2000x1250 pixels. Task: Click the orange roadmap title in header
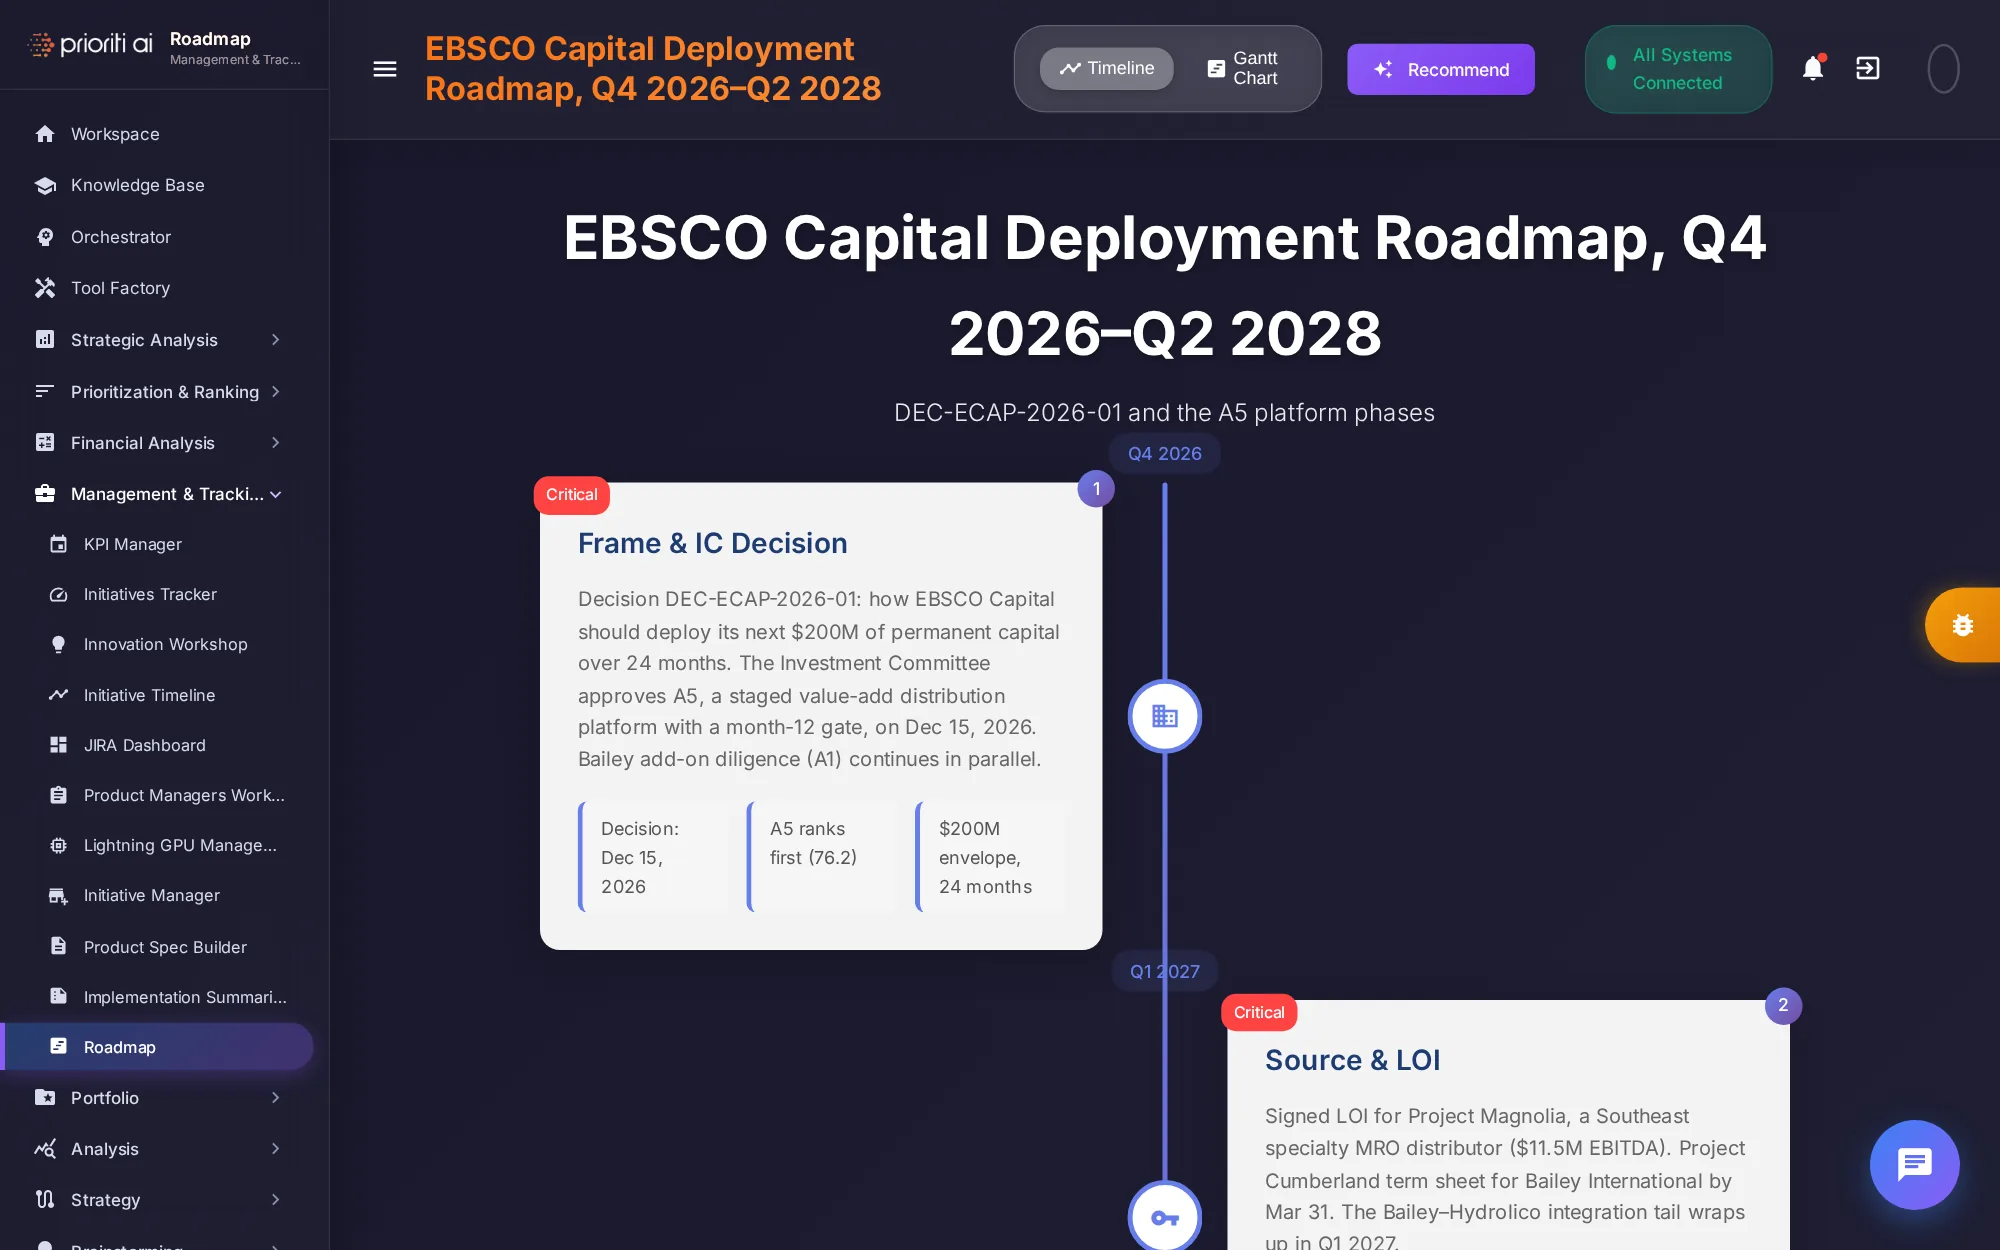tap(653, 69)
